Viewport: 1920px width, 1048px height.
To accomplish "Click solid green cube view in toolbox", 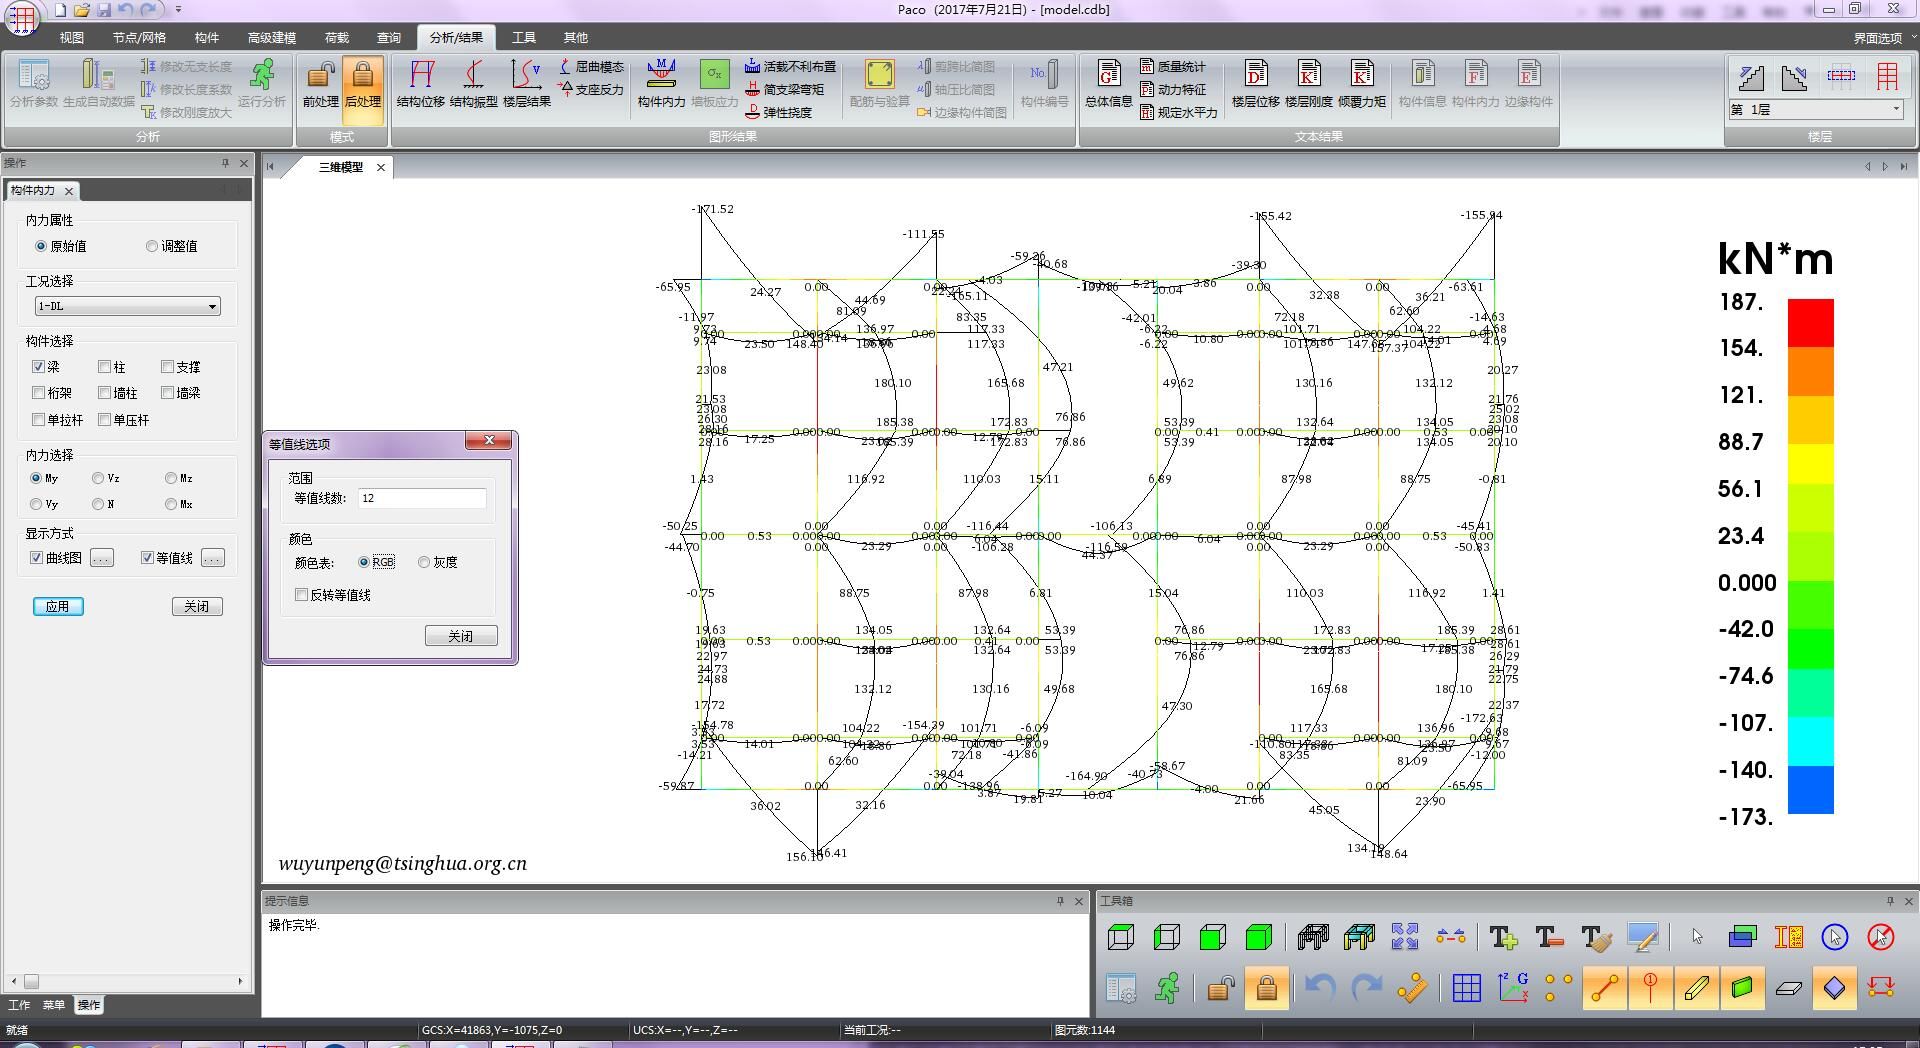I will pos(1259,937).
